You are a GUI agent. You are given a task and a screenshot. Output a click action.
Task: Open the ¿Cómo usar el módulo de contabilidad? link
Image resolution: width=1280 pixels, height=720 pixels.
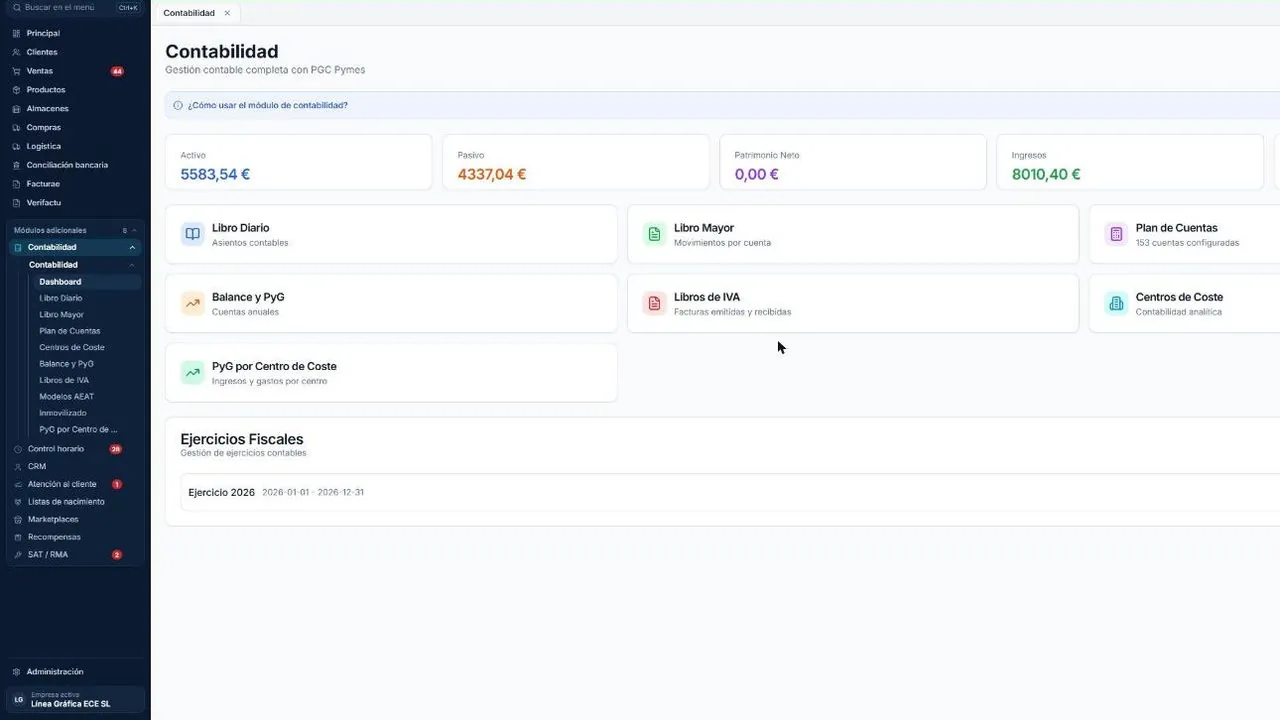[268, 105]
